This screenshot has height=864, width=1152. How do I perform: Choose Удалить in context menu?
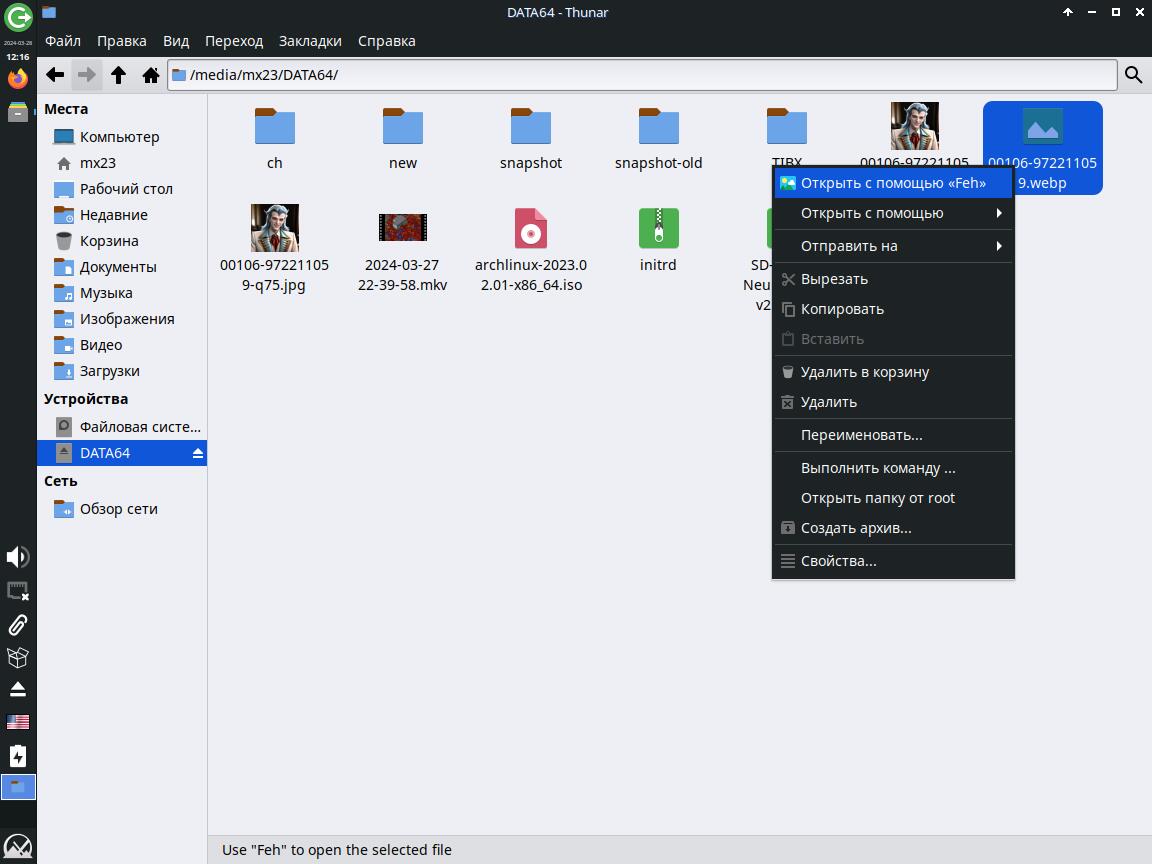click(x=893, y=402)
